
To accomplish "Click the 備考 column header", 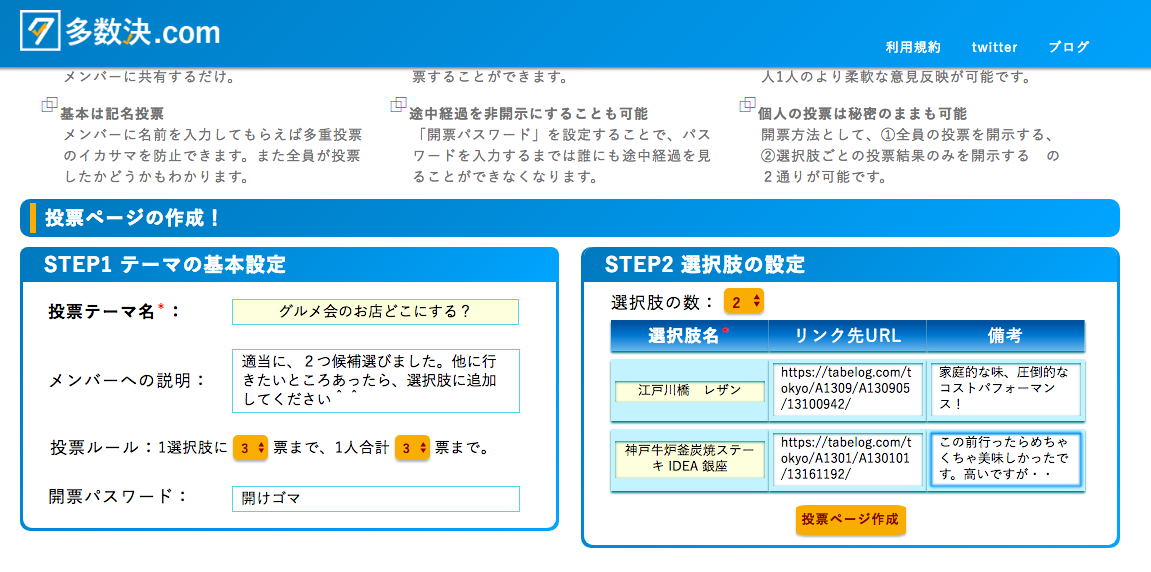I will (x=1005, y=335).
